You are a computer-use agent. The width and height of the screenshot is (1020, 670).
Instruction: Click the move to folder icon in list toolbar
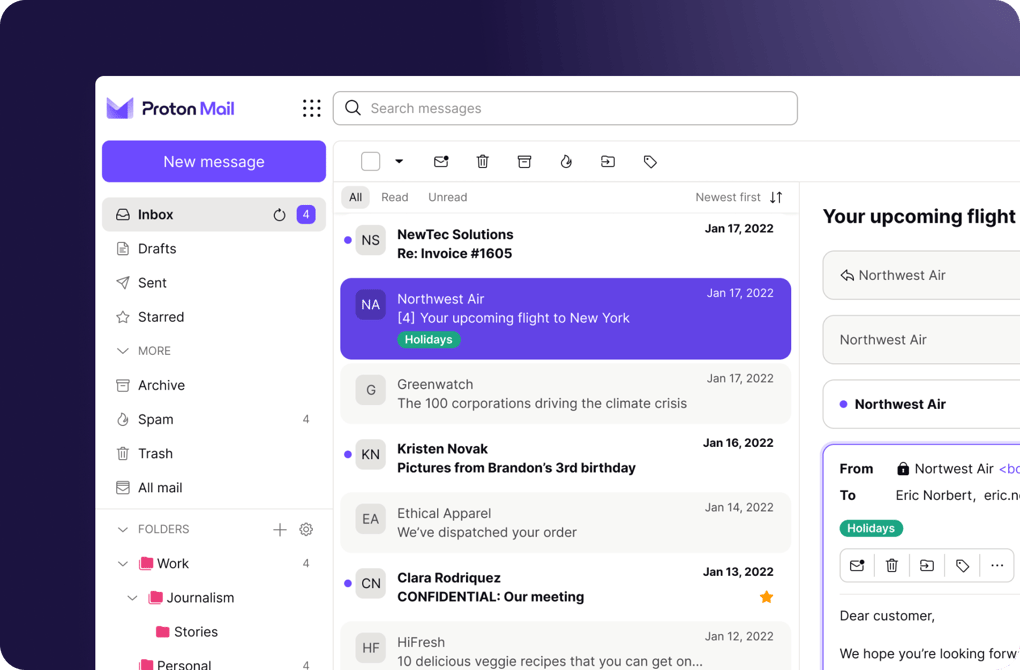[608, 162]
